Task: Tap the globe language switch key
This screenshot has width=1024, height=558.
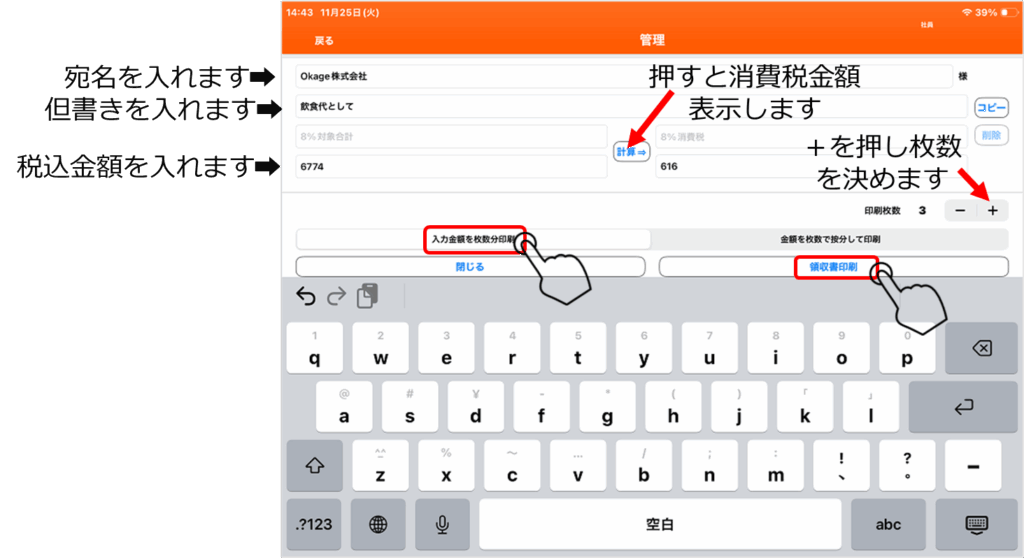Action: tap(378, 524)
